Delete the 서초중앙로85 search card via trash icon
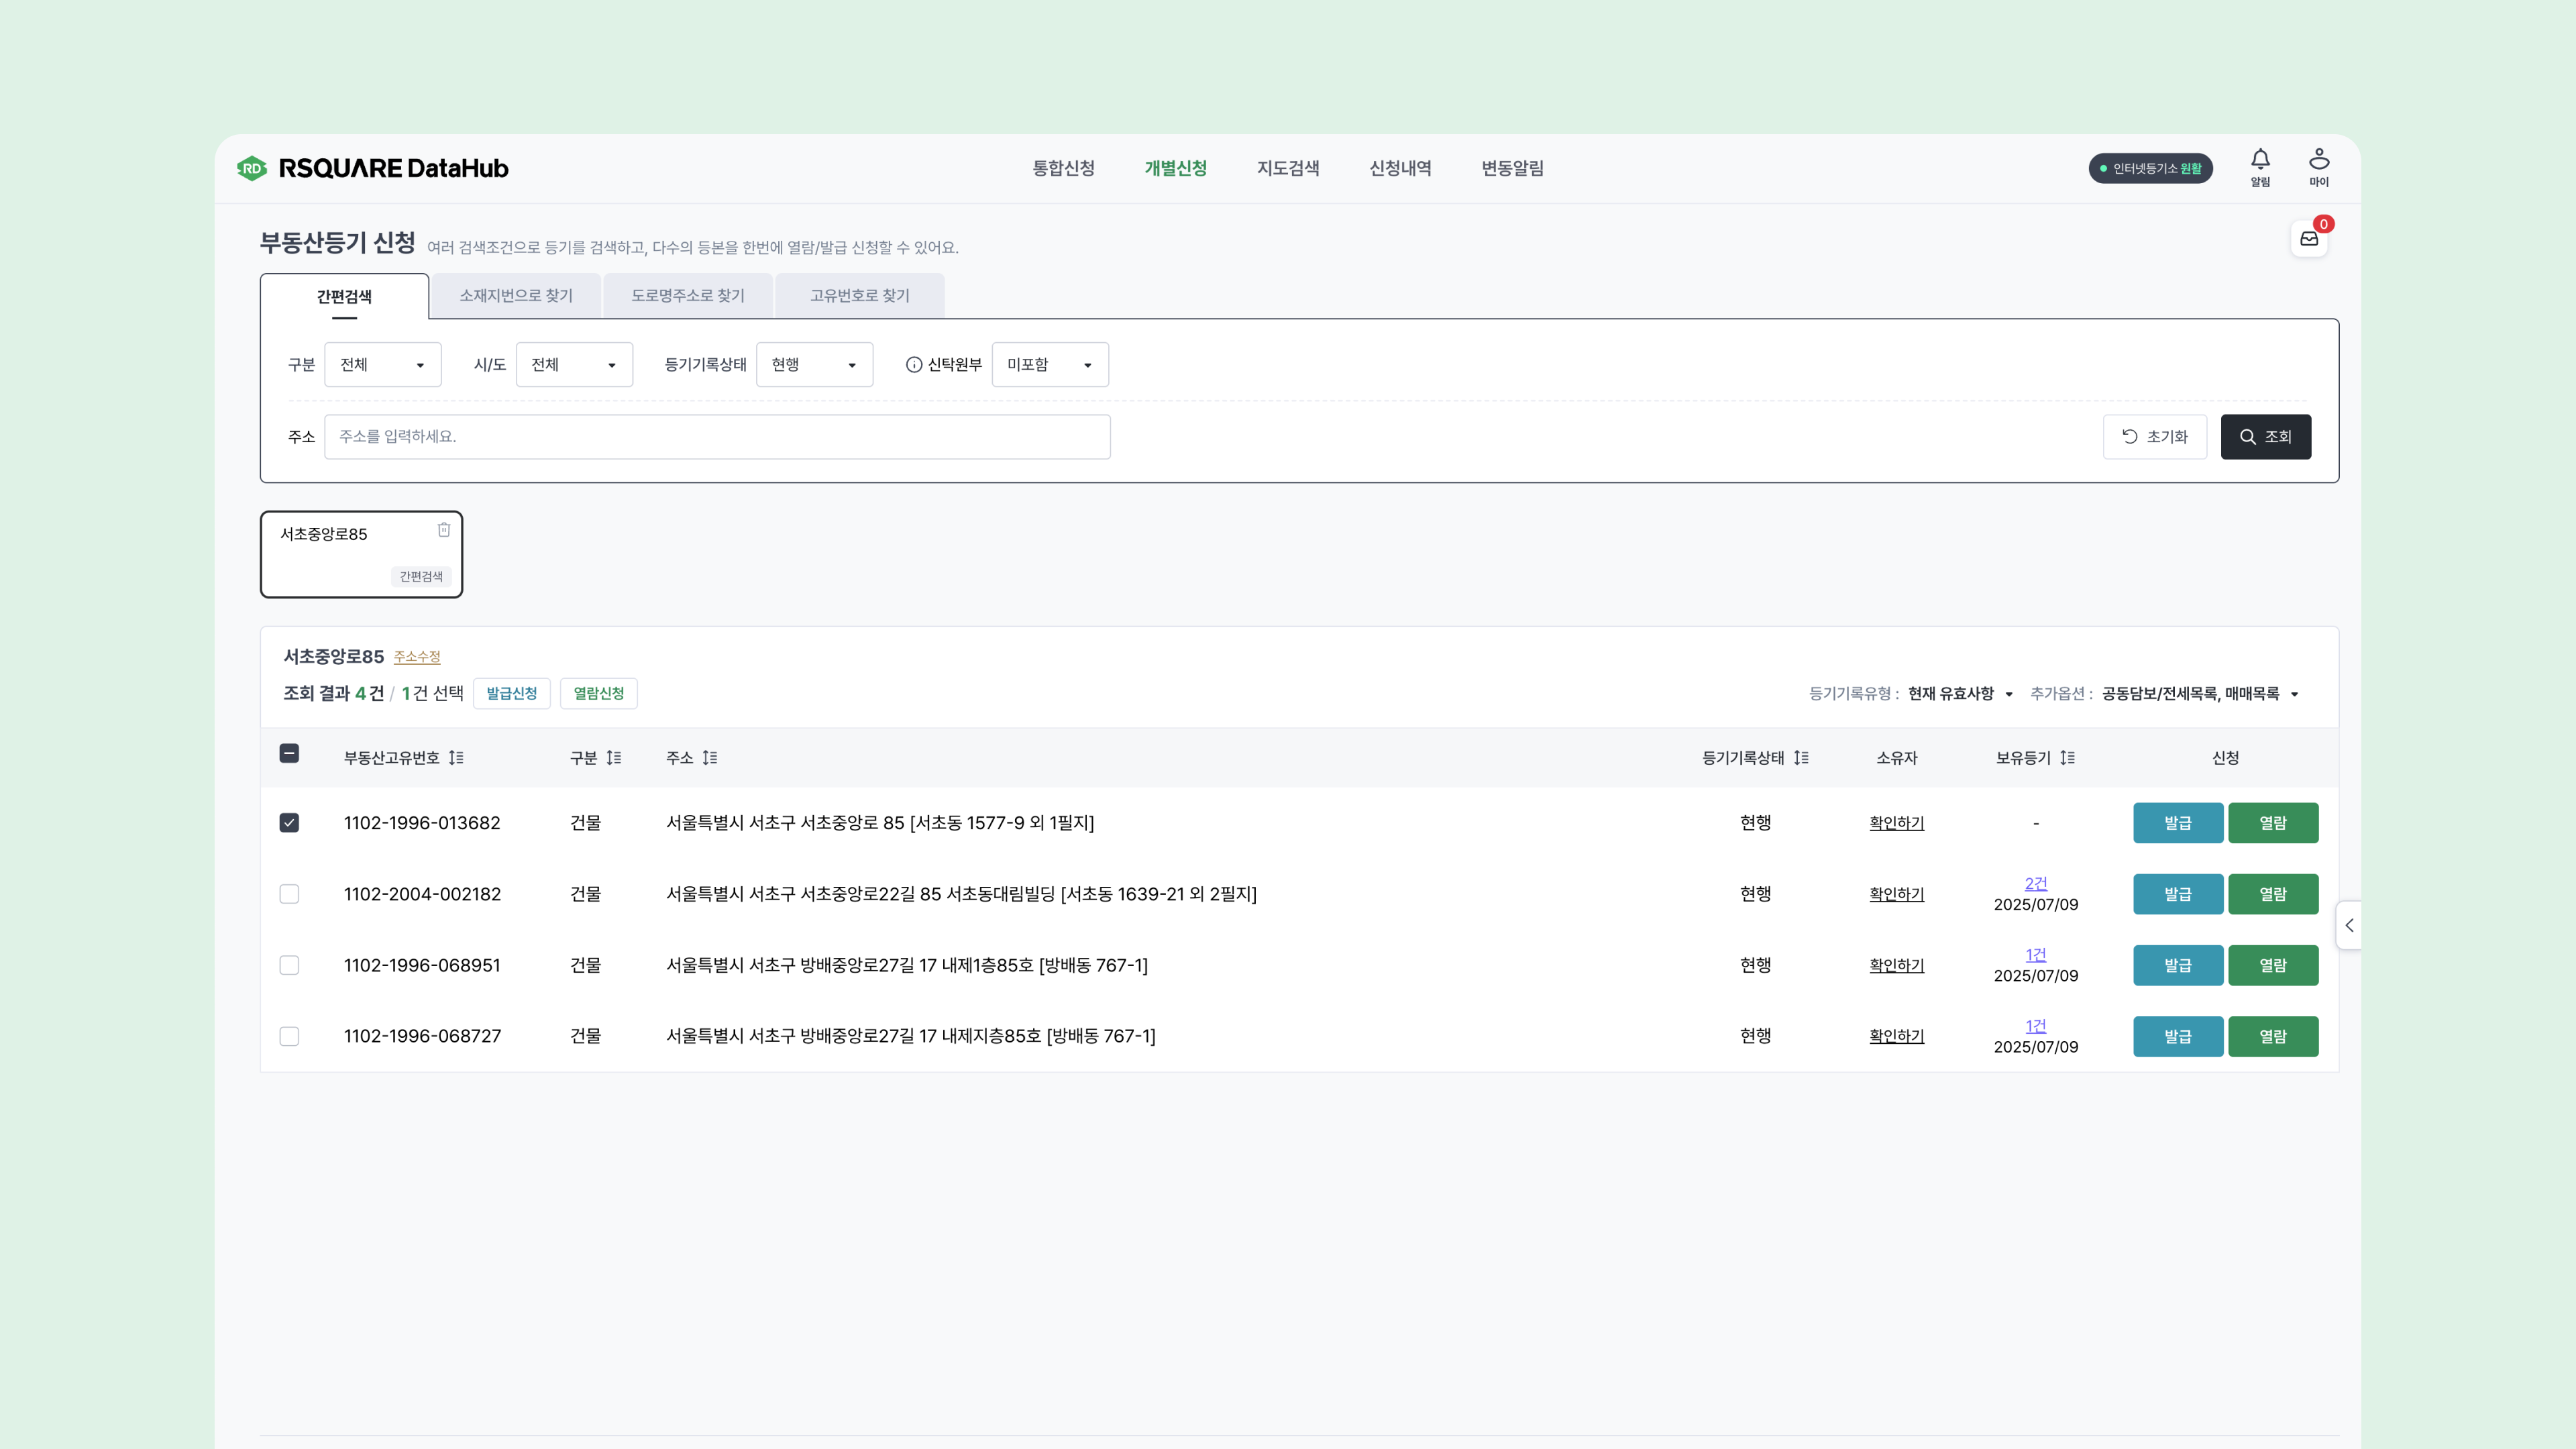The image size is (2576, 1449). coord(444,530)
